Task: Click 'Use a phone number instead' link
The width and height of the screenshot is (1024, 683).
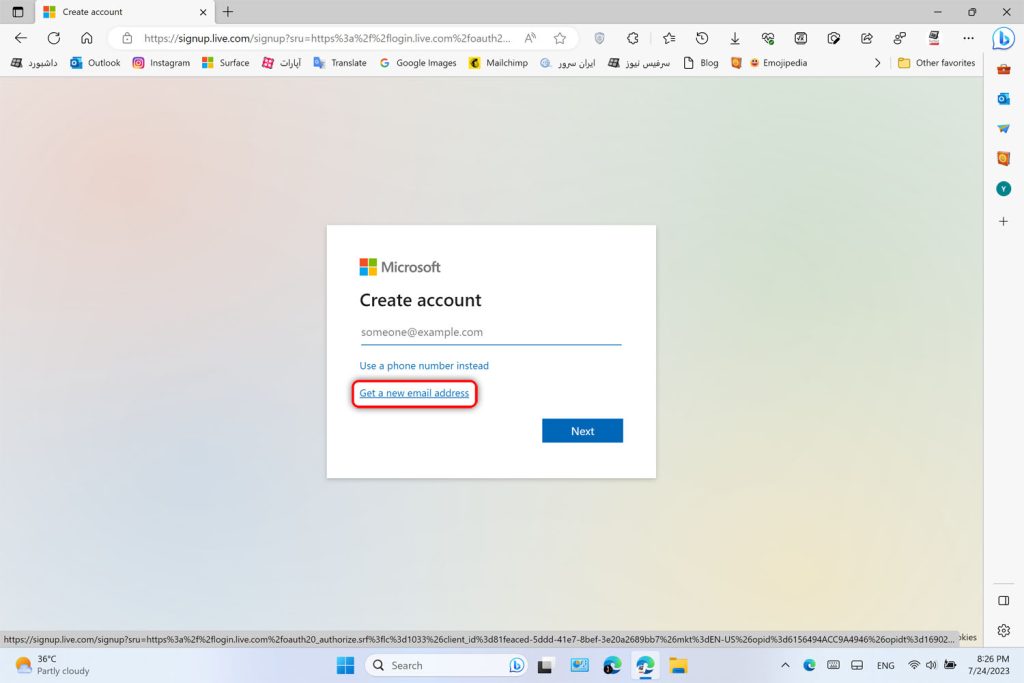Action: (x=424, y=366)
